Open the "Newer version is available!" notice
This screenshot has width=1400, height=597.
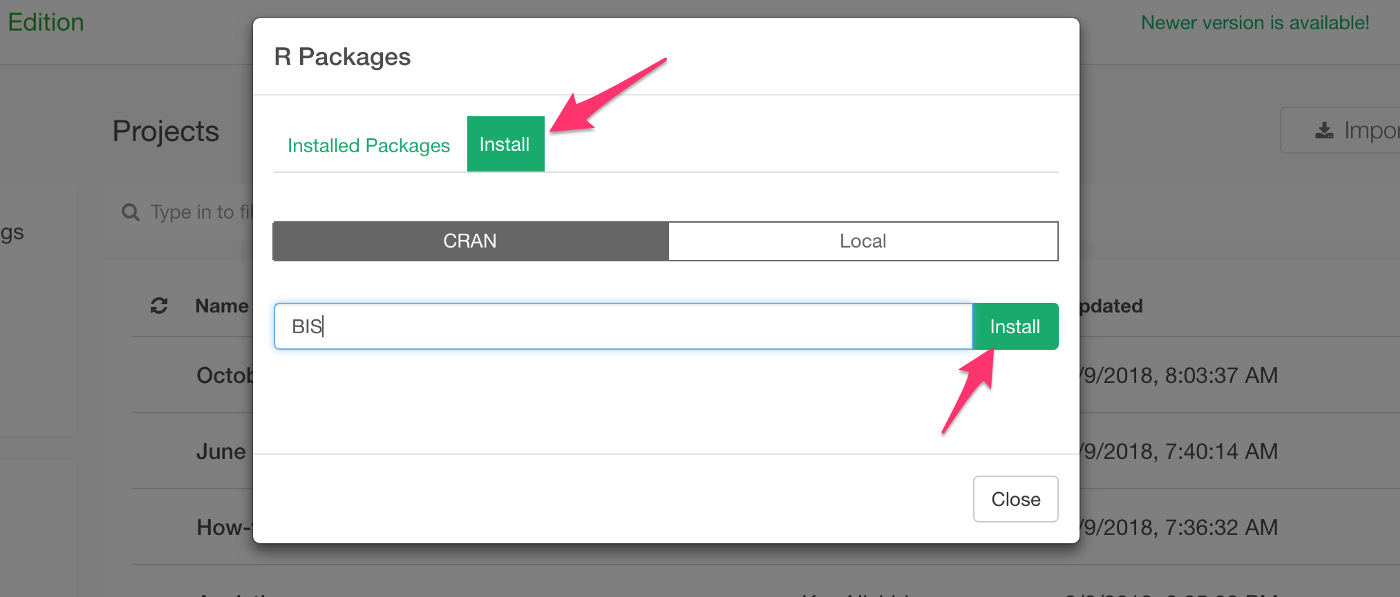tap(1255, 22)
